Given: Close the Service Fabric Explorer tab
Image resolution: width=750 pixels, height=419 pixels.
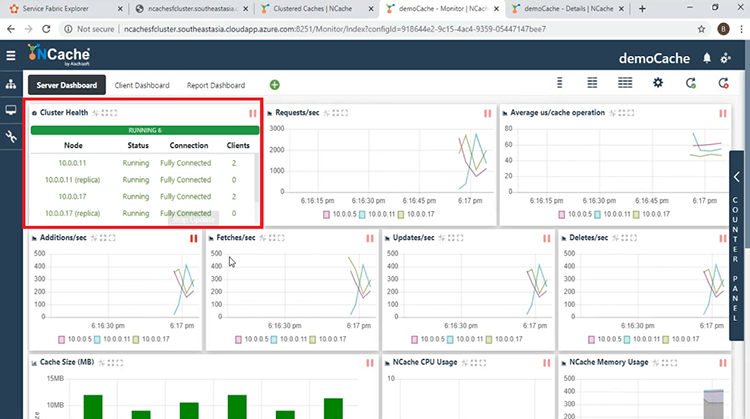Looking at the screenshot, I should [120, 9].
